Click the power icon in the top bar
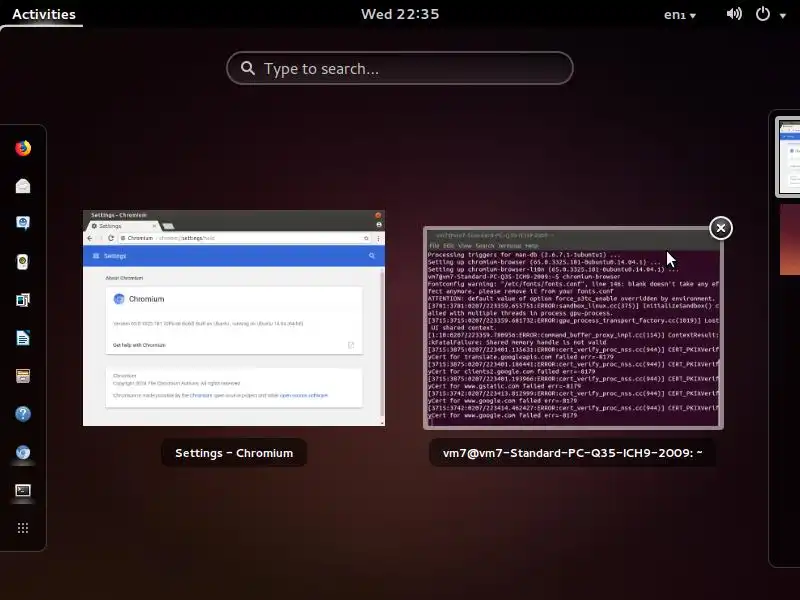This screenshot has height=600, width=800. [x=763, y=14]
